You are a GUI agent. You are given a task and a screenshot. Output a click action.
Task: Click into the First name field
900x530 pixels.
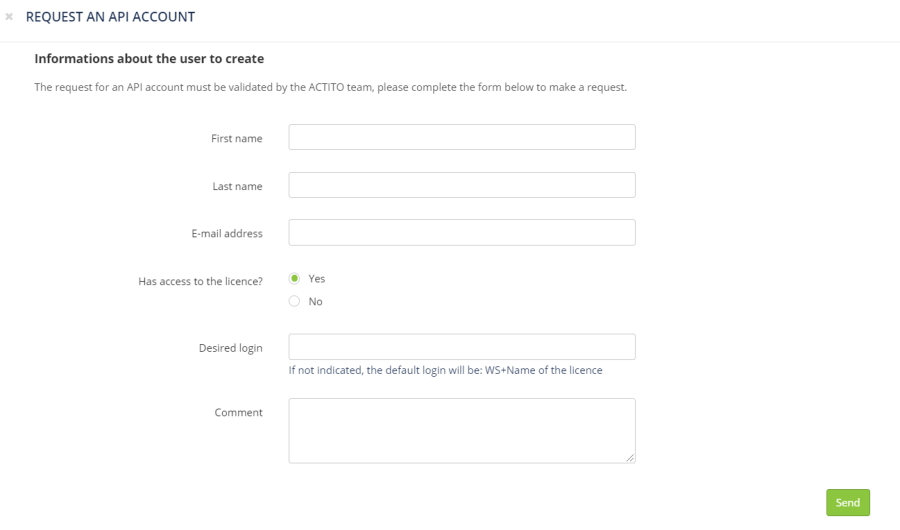[x=461, y=137]
